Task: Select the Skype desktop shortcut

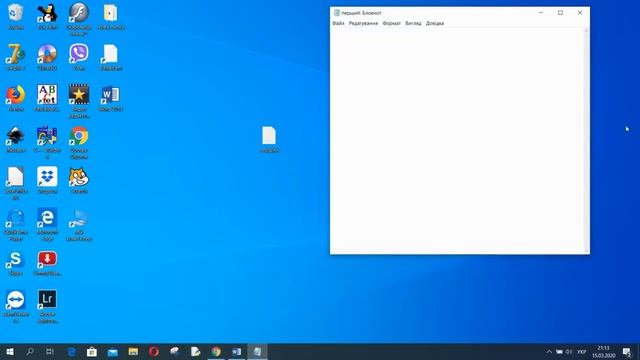Action: 16,263
